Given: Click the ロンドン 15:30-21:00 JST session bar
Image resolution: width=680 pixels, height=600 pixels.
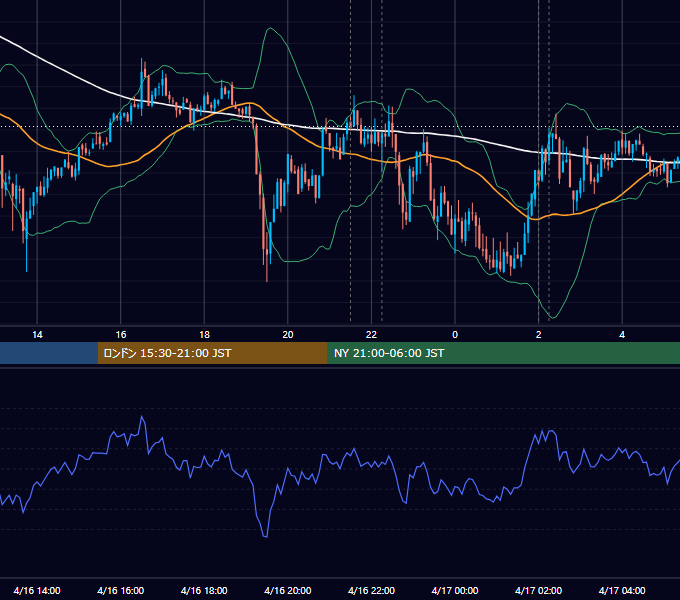Looking at the screenshot, I should 212,353.
